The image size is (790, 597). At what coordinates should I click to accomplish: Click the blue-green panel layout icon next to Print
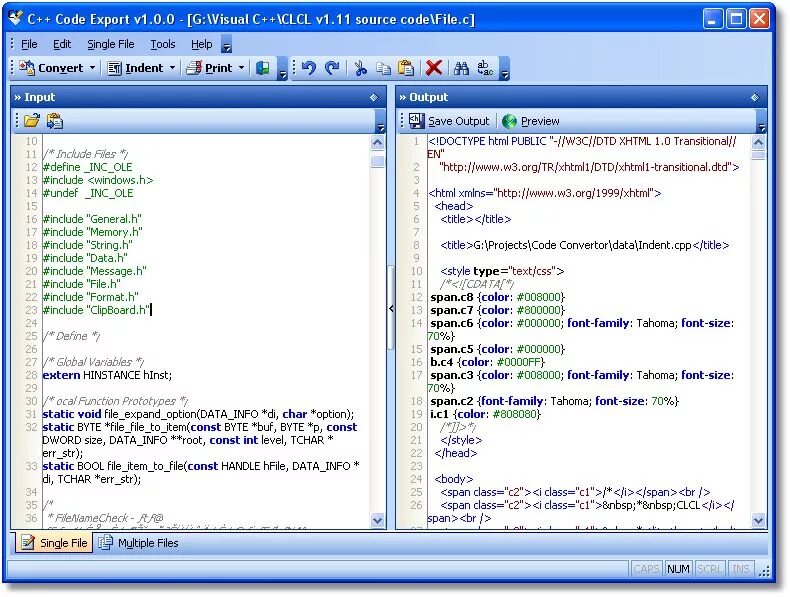point(262,68)
